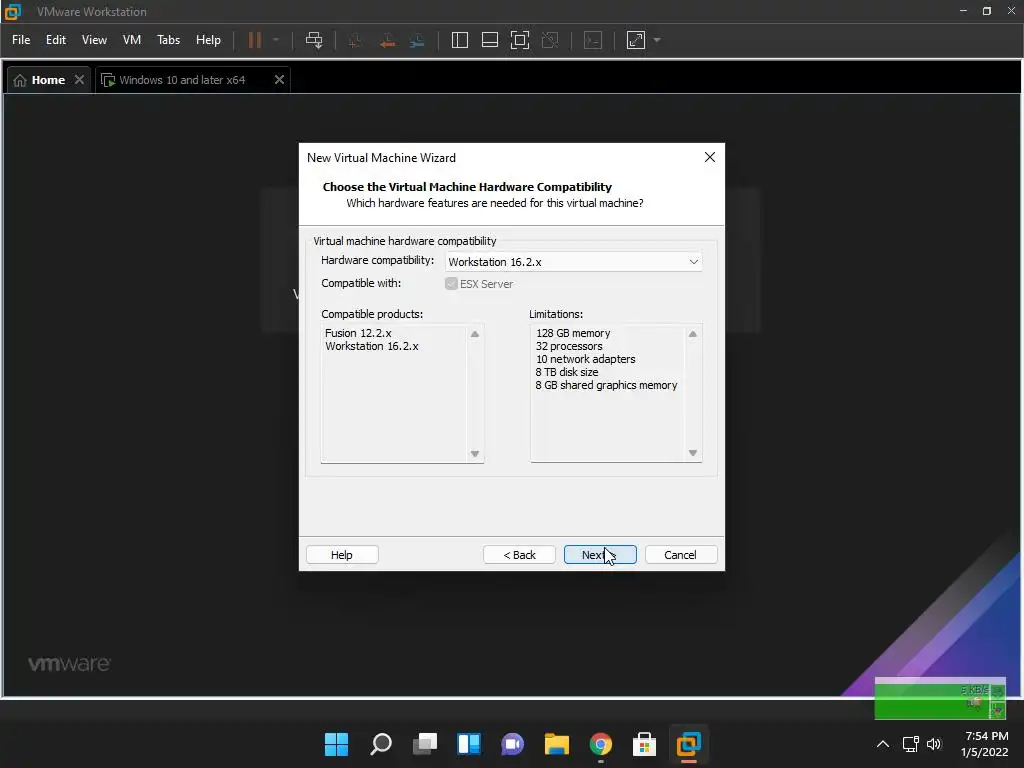
Task: Open Microsoft Store from the taskbar
Action: click(645, 744)
